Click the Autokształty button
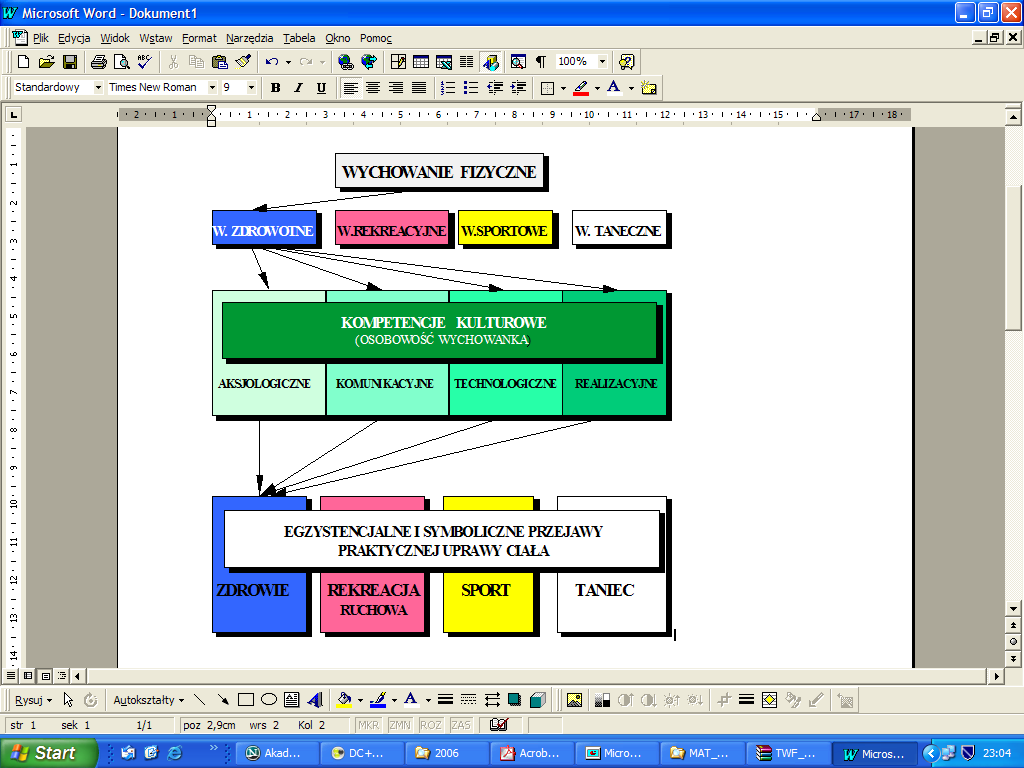Image resolution: width=1024 pixels, height=768 pixels. tap(148, 700)
